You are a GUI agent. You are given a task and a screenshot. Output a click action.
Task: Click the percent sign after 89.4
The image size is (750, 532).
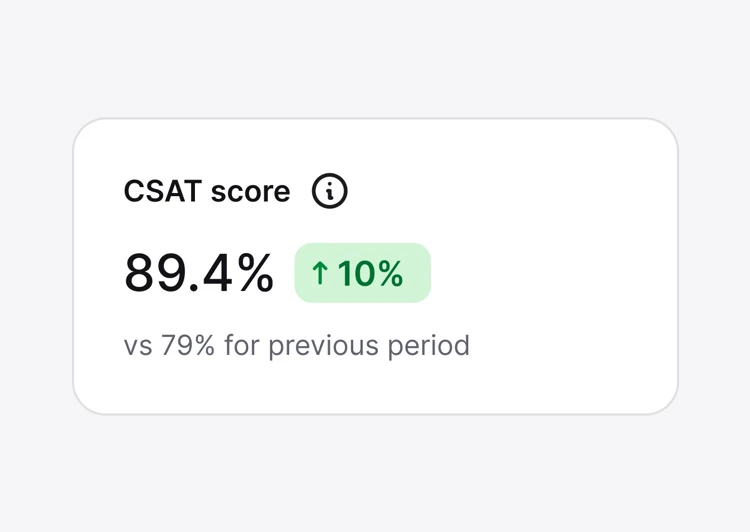click(256, 273)
